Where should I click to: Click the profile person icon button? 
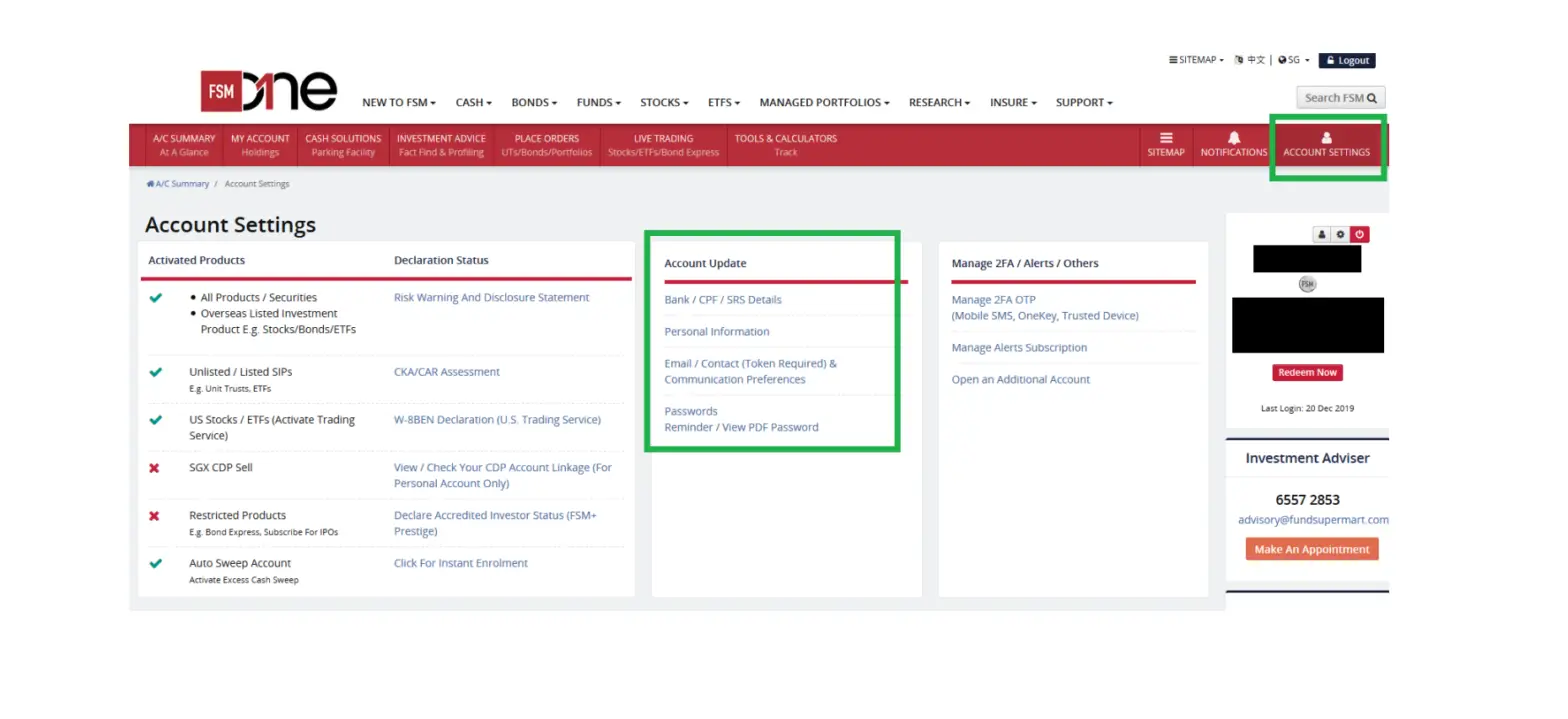(1322, 234)
